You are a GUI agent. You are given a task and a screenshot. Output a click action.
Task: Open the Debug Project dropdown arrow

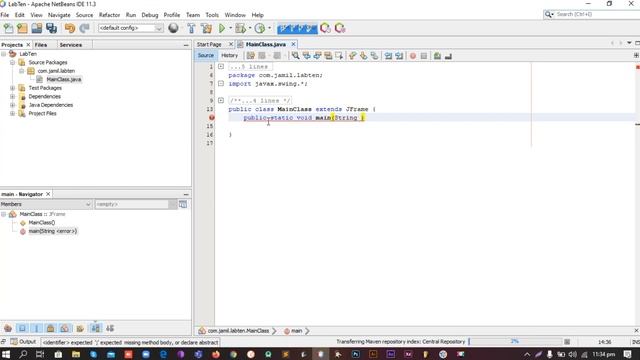(250, 28)
